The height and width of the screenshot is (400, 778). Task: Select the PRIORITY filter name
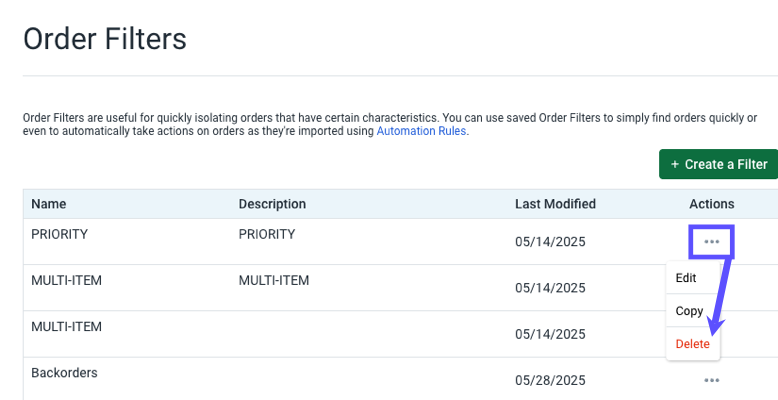point(60,234)
